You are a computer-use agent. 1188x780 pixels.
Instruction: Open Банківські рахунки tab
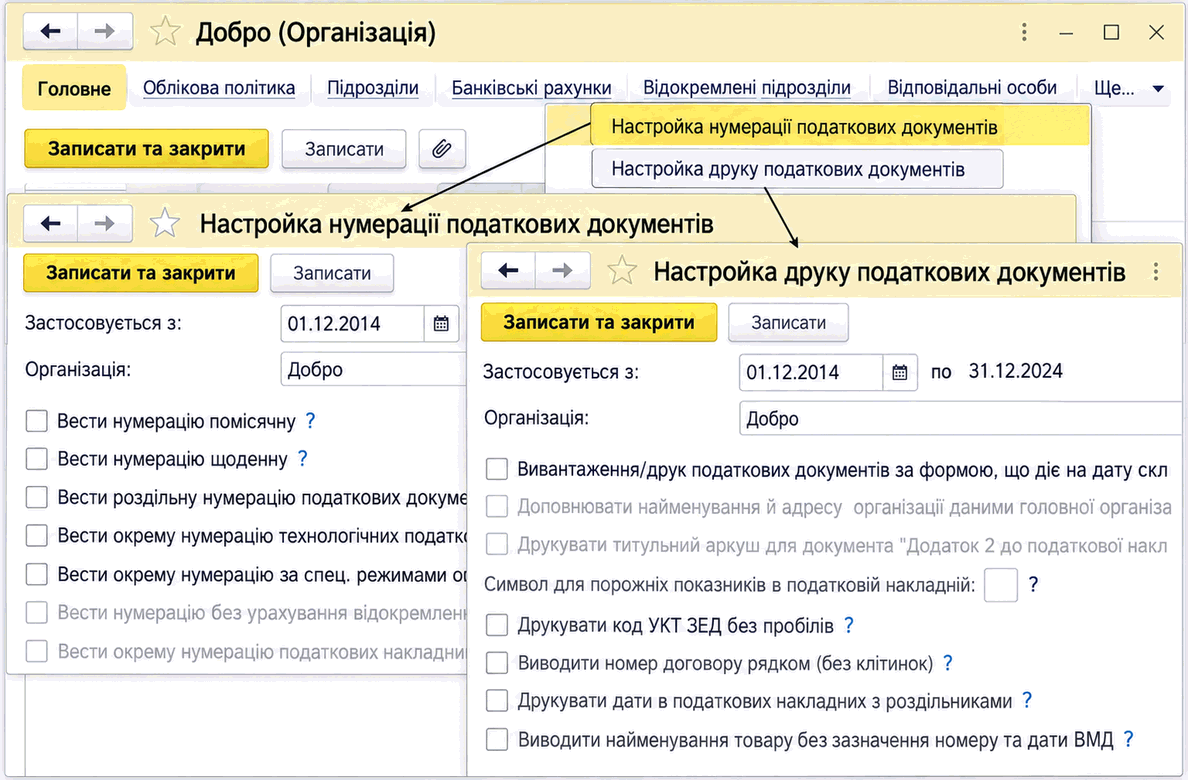[x=531, y=88]
